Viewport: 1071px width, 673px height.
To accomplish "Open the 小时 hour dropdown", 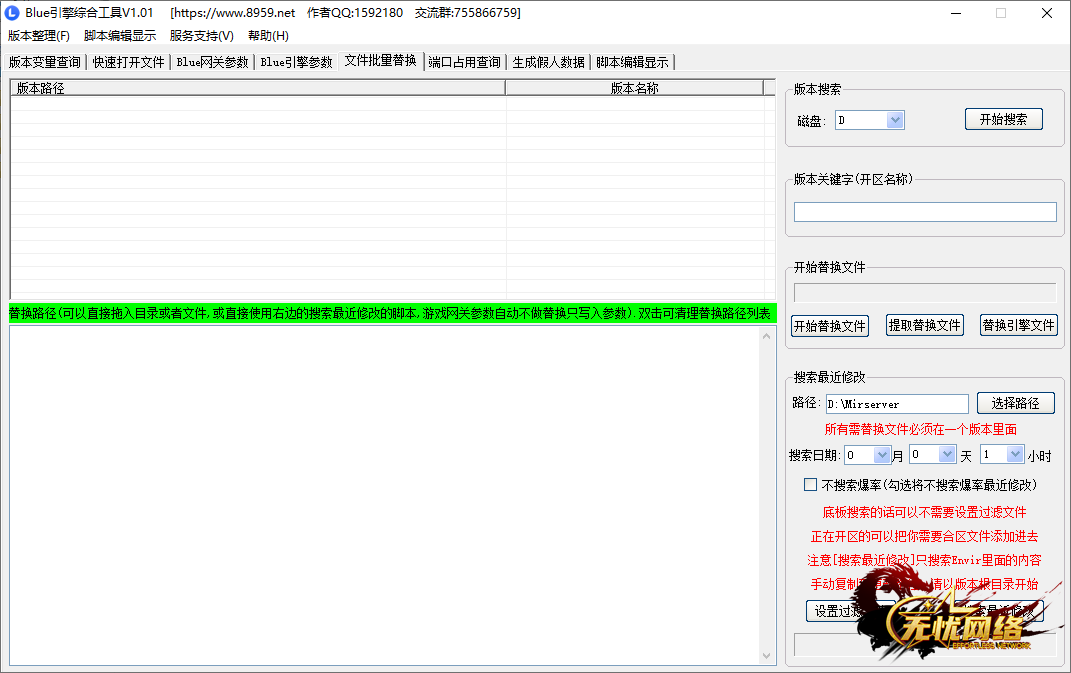I will [1015, 455].
